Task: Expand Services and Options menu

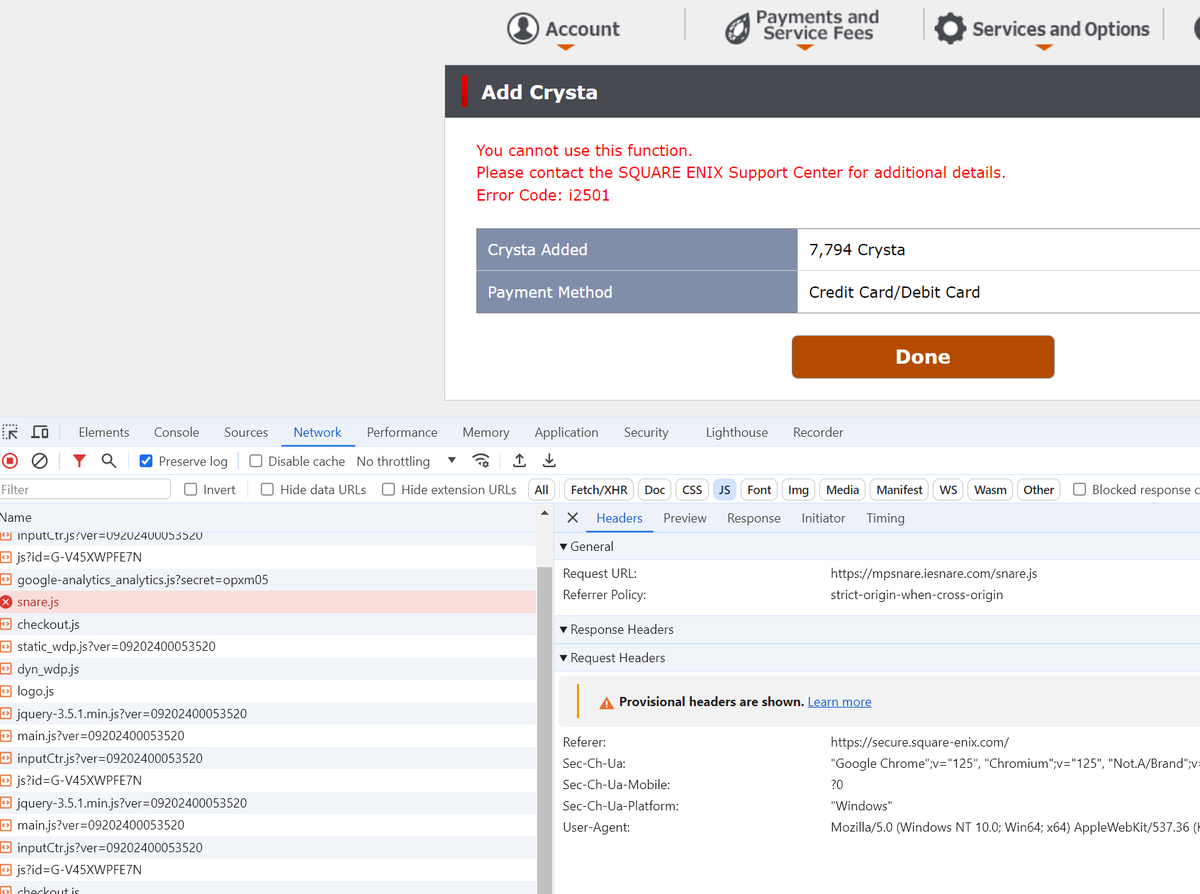Action: tap(1044, 47)
